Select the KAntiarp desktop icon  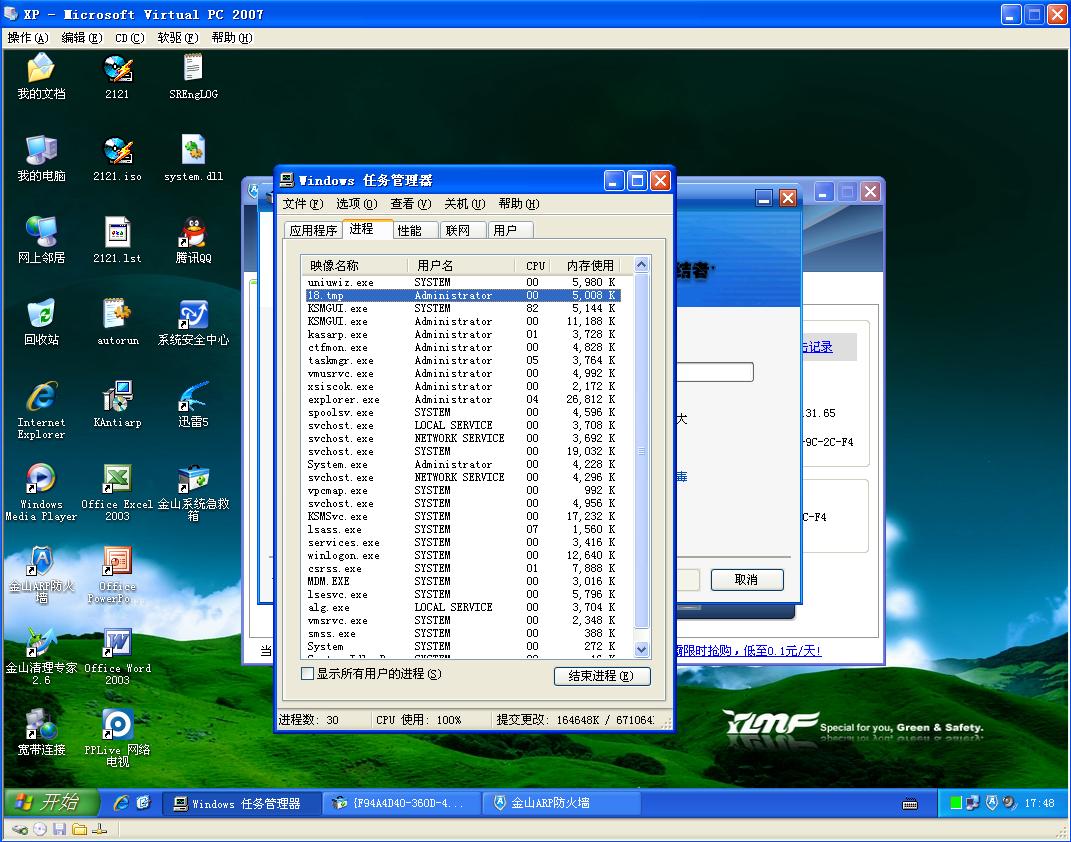pyautogui.click(x=117, y=398)
